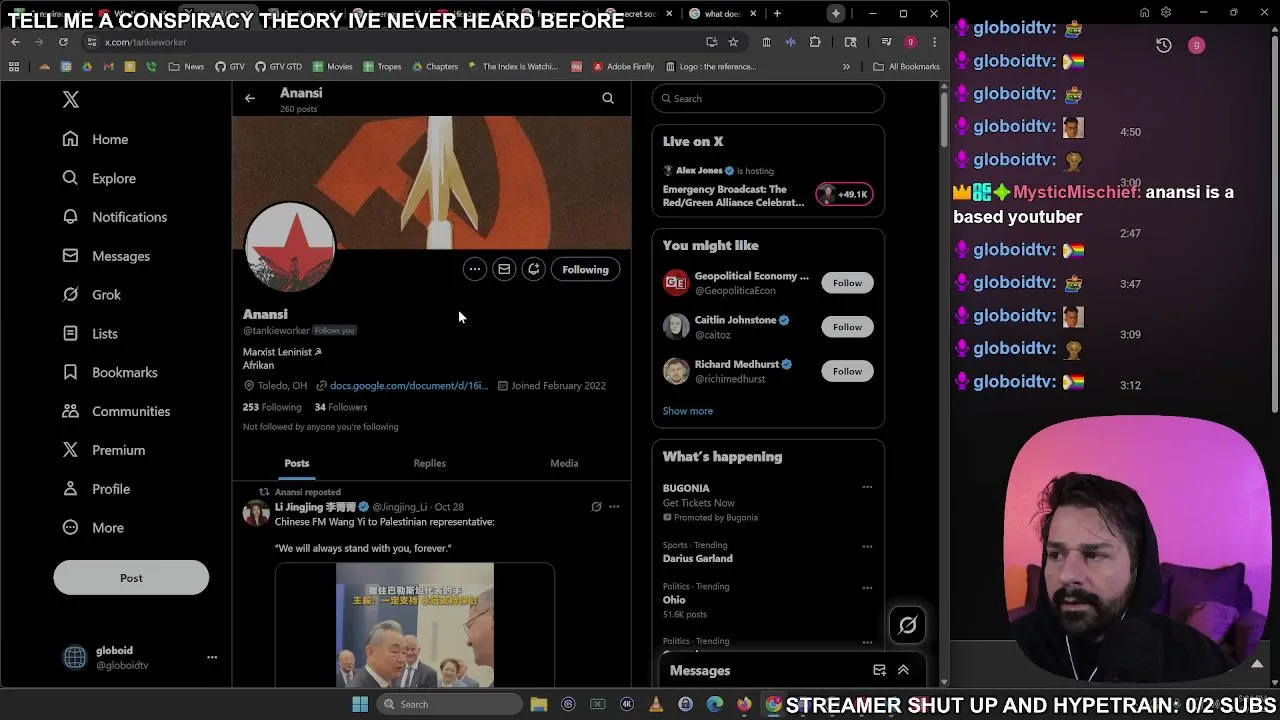Screen dimensions: 1280x720
Task: Open the More menu in the sidebar
Action: pos(93,528)
